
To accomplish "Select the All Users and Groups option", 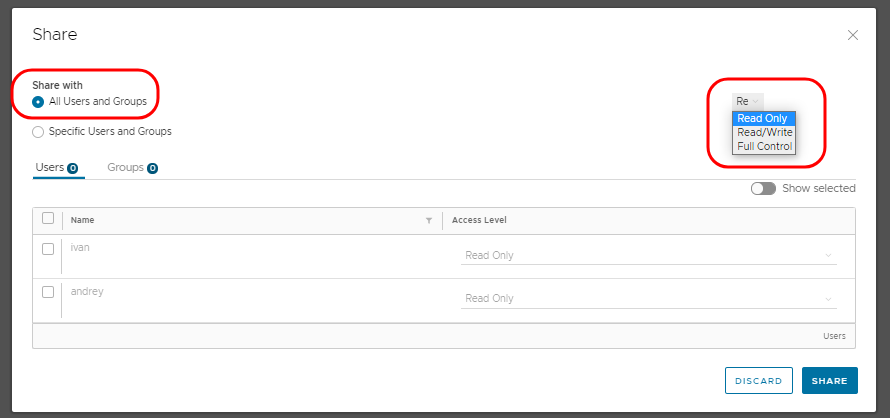I will 38,102.
